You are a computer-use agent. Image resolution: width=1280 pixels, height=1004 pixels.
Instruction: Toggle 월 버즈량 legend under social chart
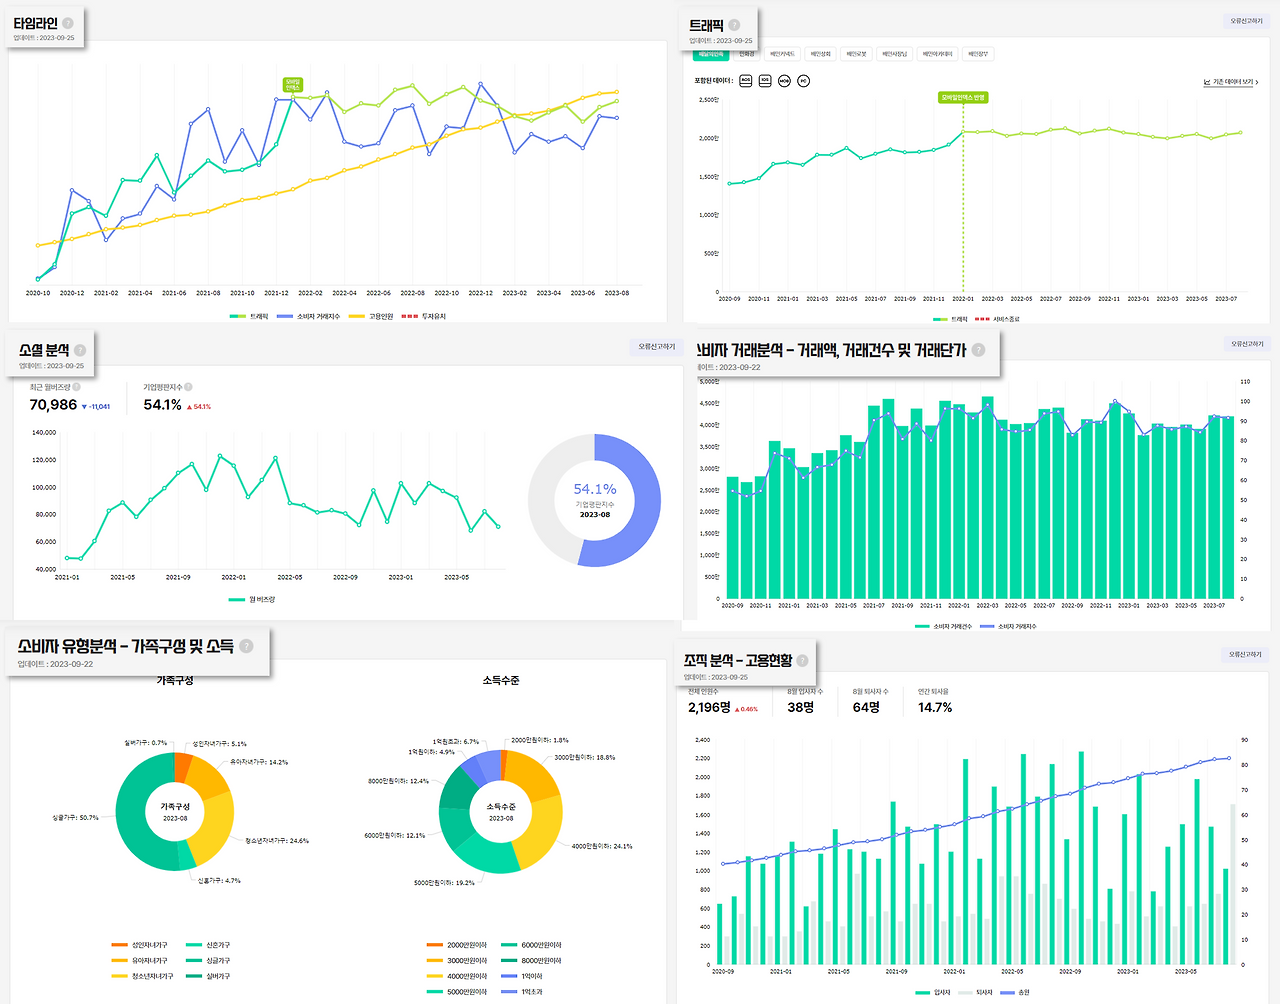click(252, 600)
